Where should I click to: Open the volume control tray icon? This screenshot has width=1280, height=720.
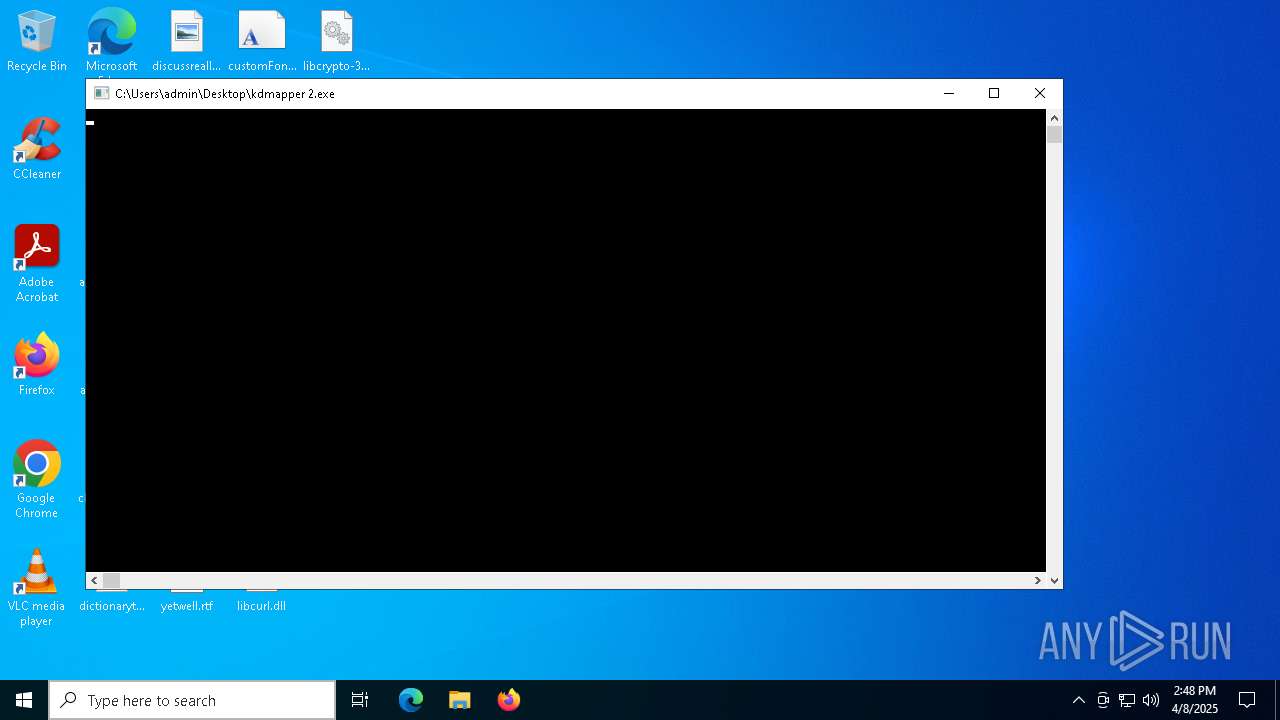[1151, 700]
